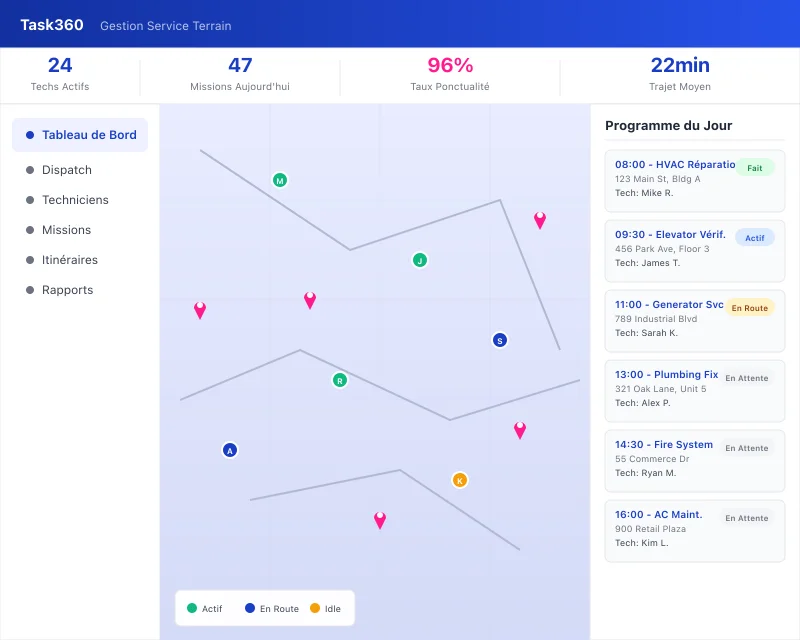Click technician R's green map marker
800x640 pixels.
point(338,380)
